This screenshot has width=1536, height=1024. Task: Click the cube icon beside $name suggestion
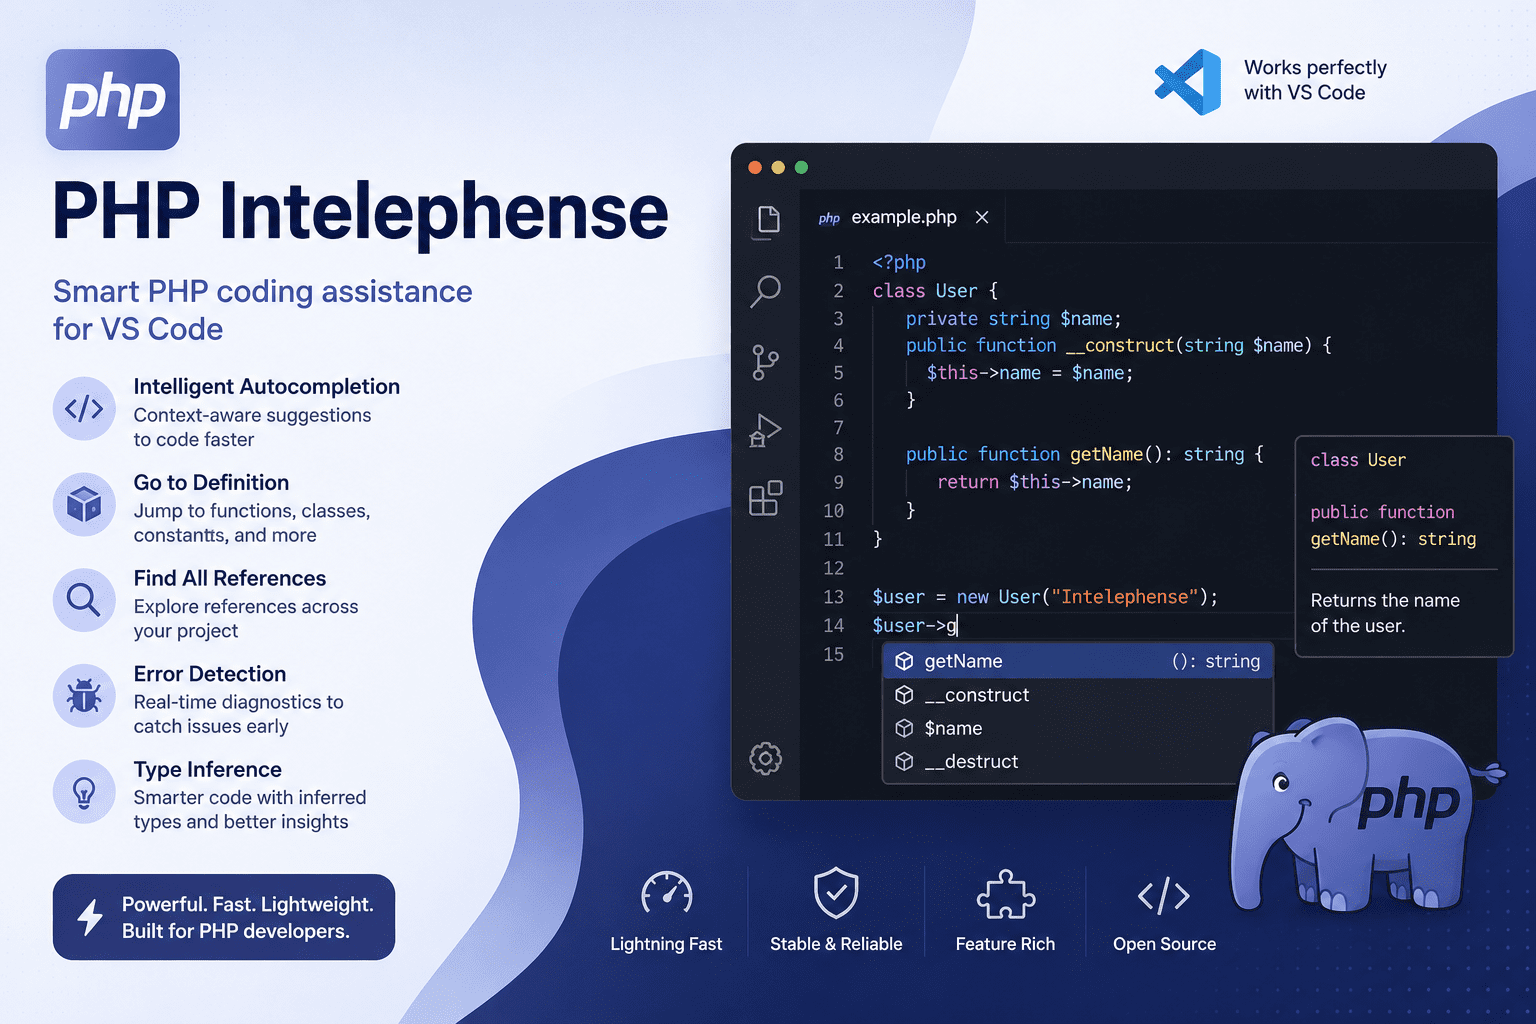[904, 728]
